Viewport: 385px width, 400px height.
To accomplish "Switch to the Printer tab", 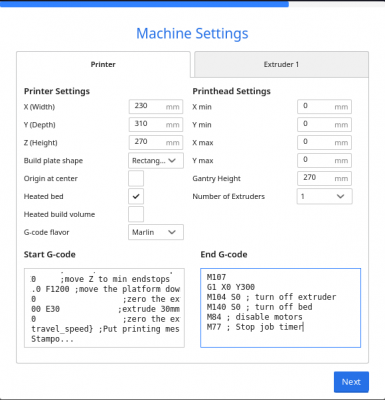I will [x=103, y=64].
